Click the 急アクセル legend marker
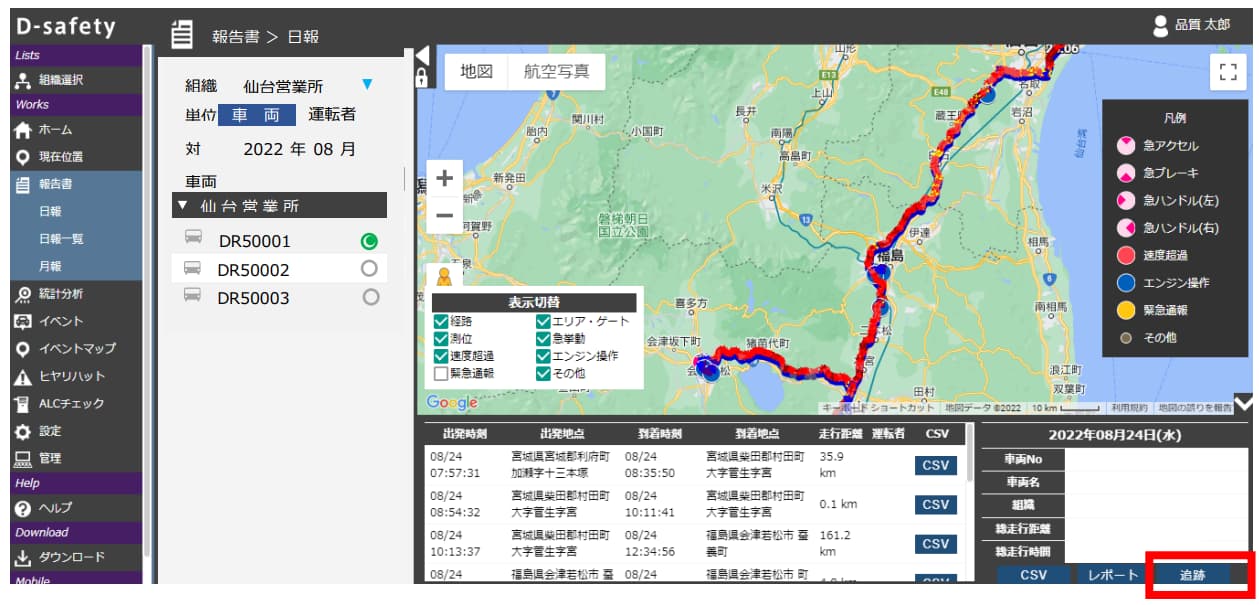Viewport: 1259px width, 605px height. tap(1126, 146)
